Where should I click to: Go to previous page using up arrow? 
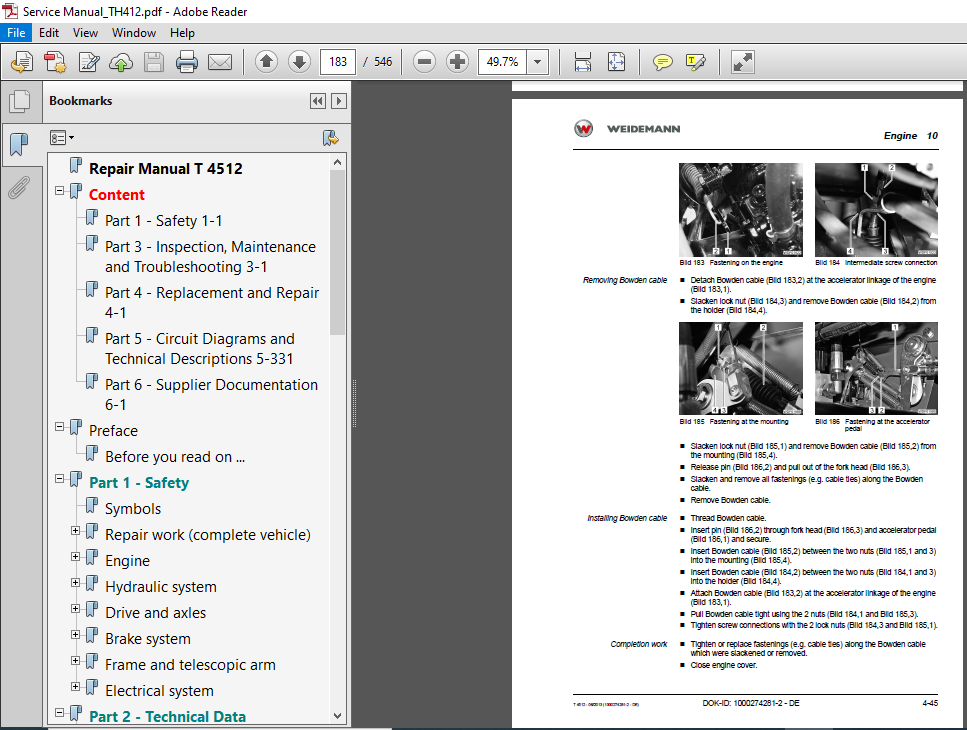[266, 62]
